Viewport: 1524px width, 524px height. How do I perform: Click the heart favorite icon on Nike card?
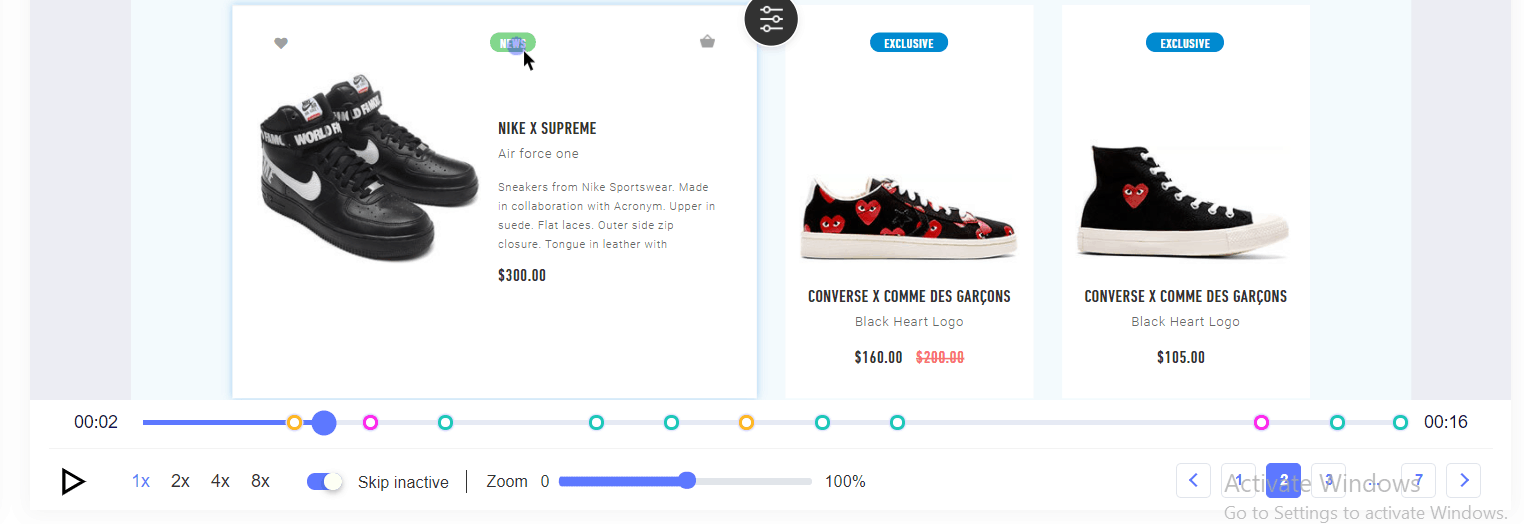pos(281,43)
